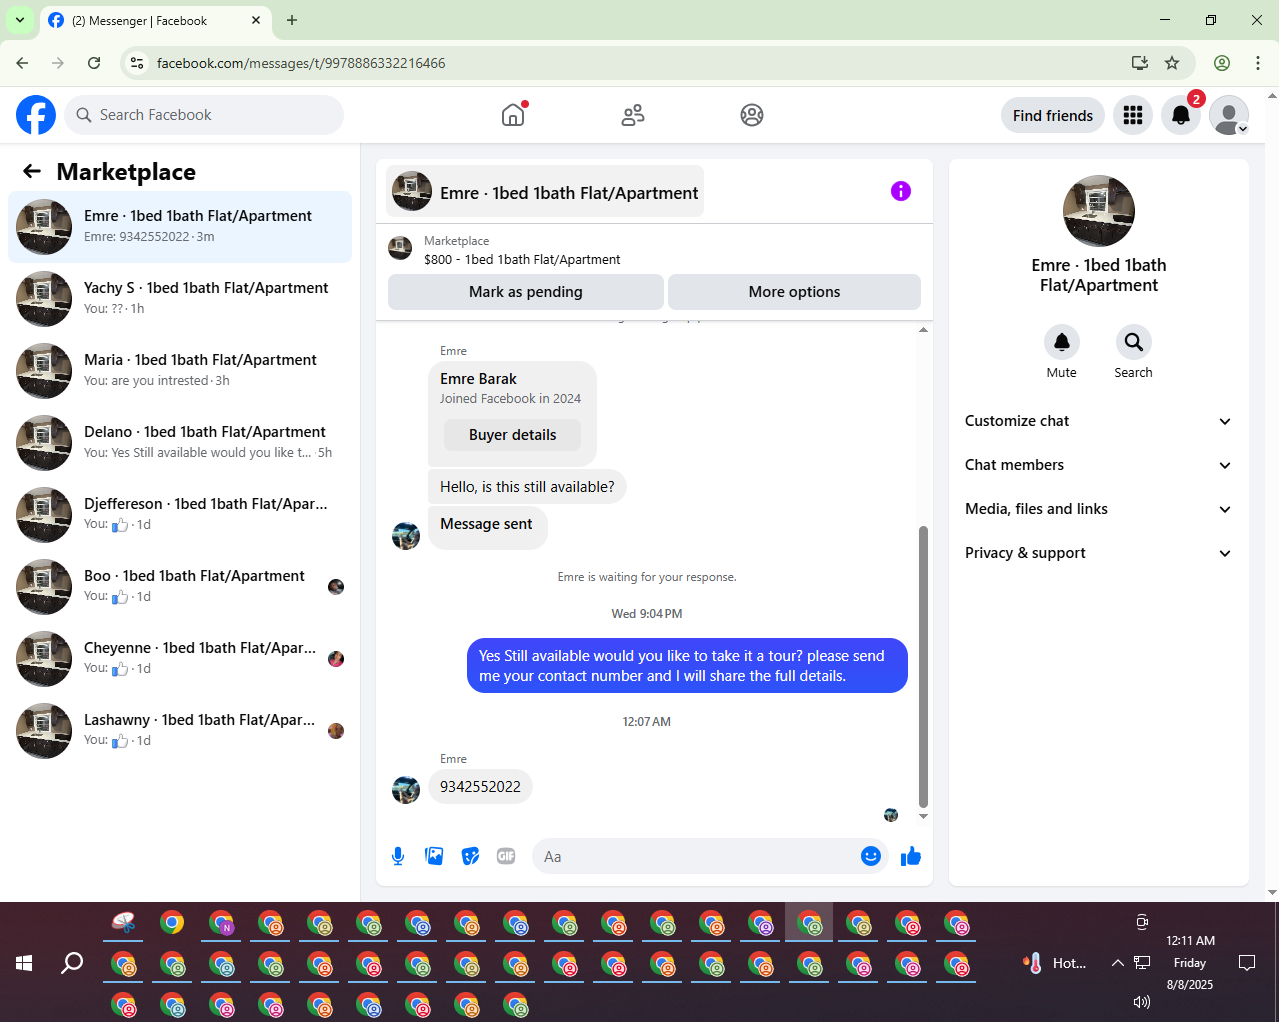Record a voice clip with microphone icon
The image size is (1279, 1022).
[x=398, y=856]
